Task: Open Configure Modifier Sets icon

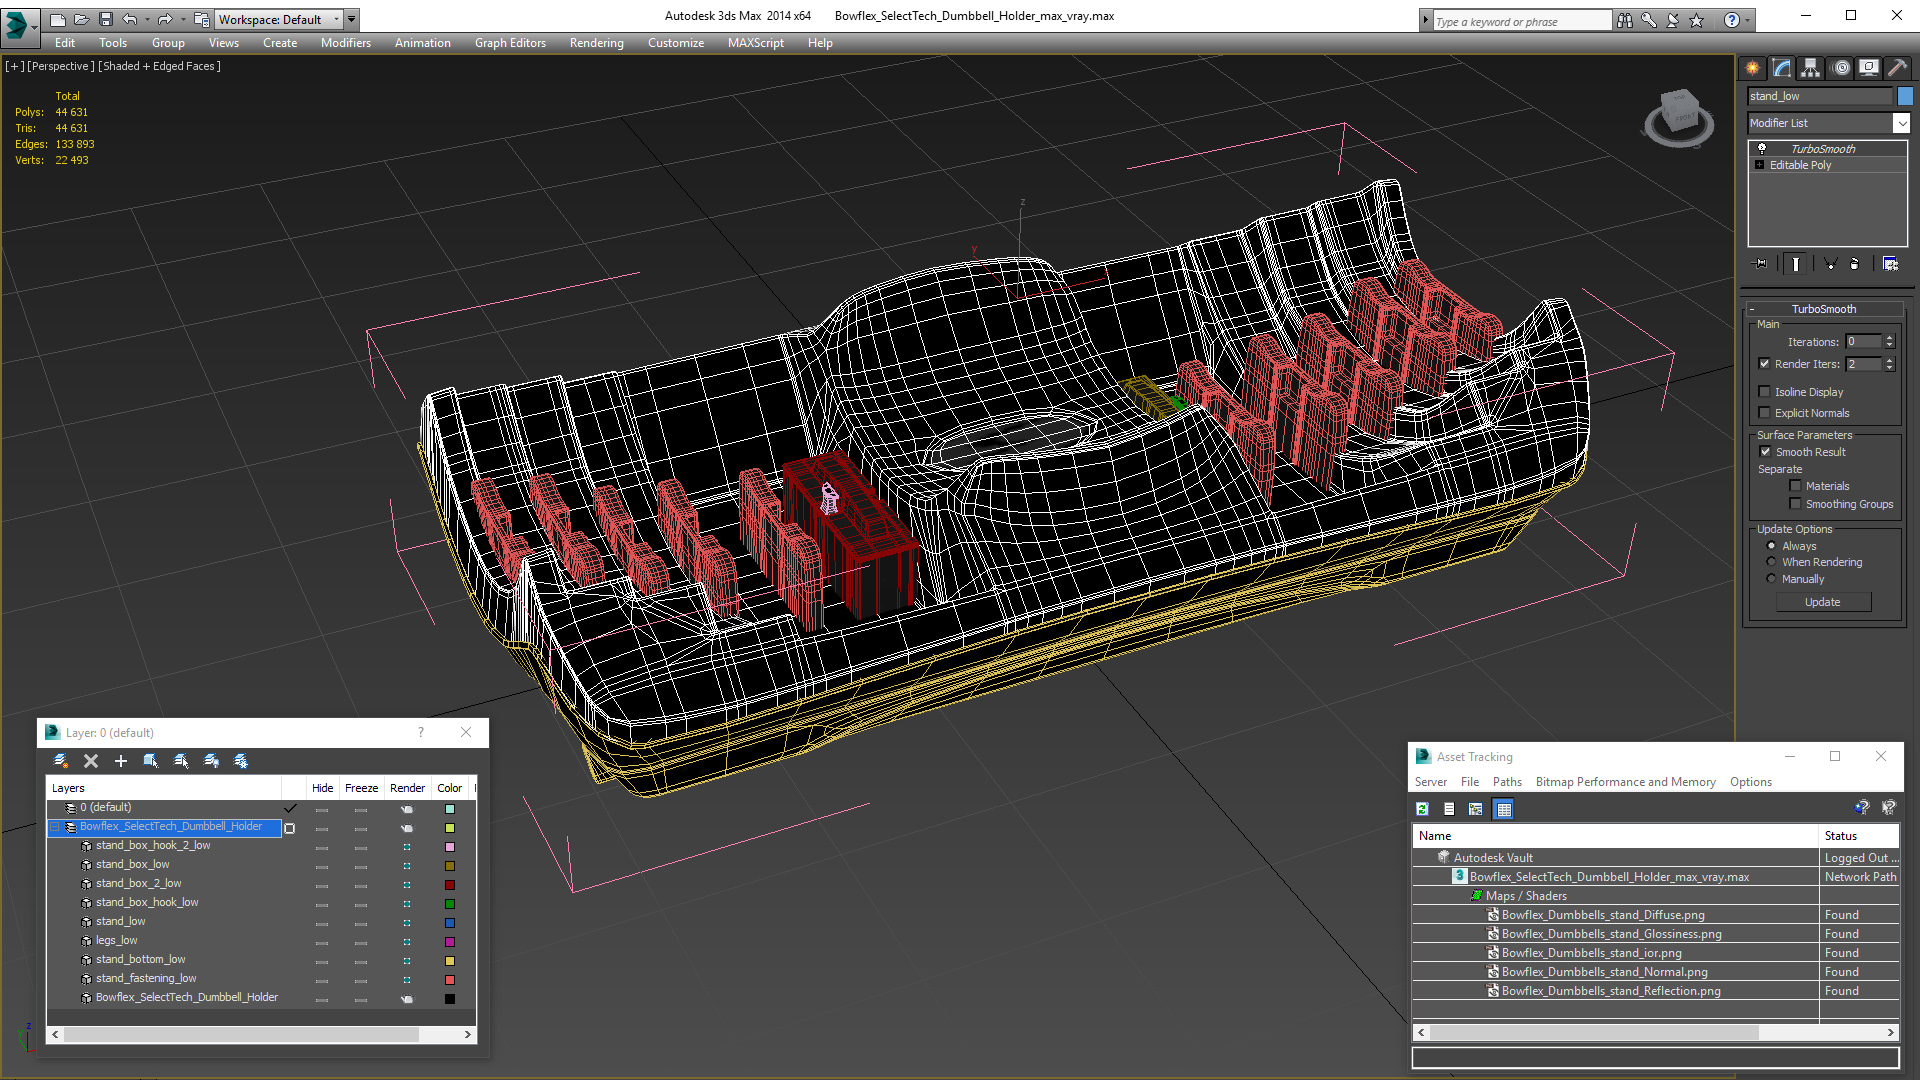Action: (x=1890, y=264)
